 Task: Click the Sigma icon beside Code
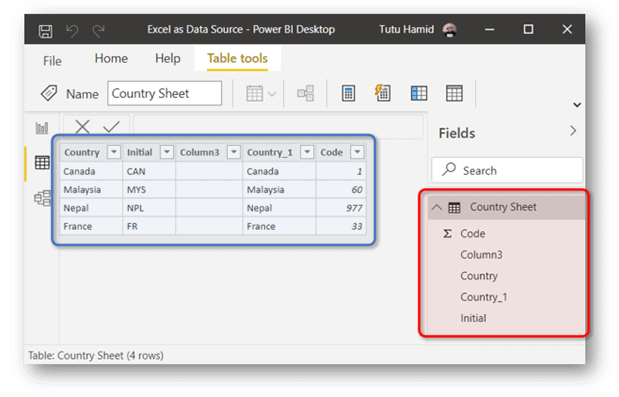coord(447,234)
